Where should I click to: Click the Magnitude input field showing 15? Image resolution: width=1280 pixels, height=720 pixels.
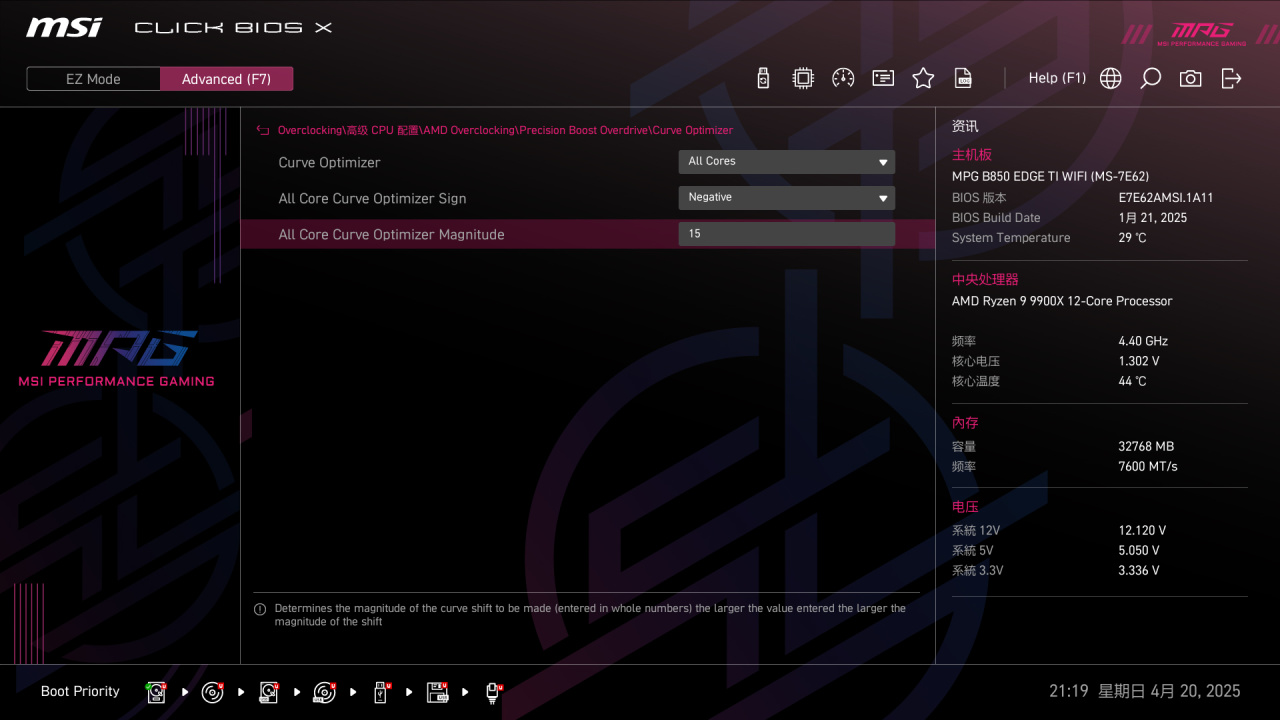[x=787, y=234]
